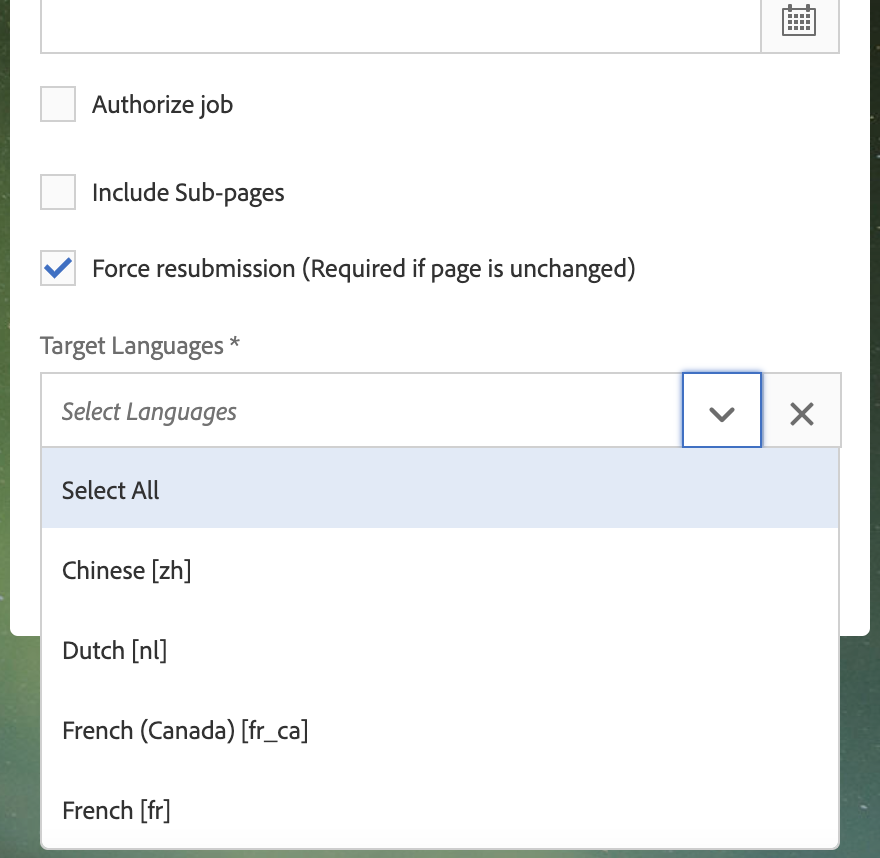Collapse the Target Languages chevron dropdown
Screen dimensions: 880x858
click(x=721, y=412)
